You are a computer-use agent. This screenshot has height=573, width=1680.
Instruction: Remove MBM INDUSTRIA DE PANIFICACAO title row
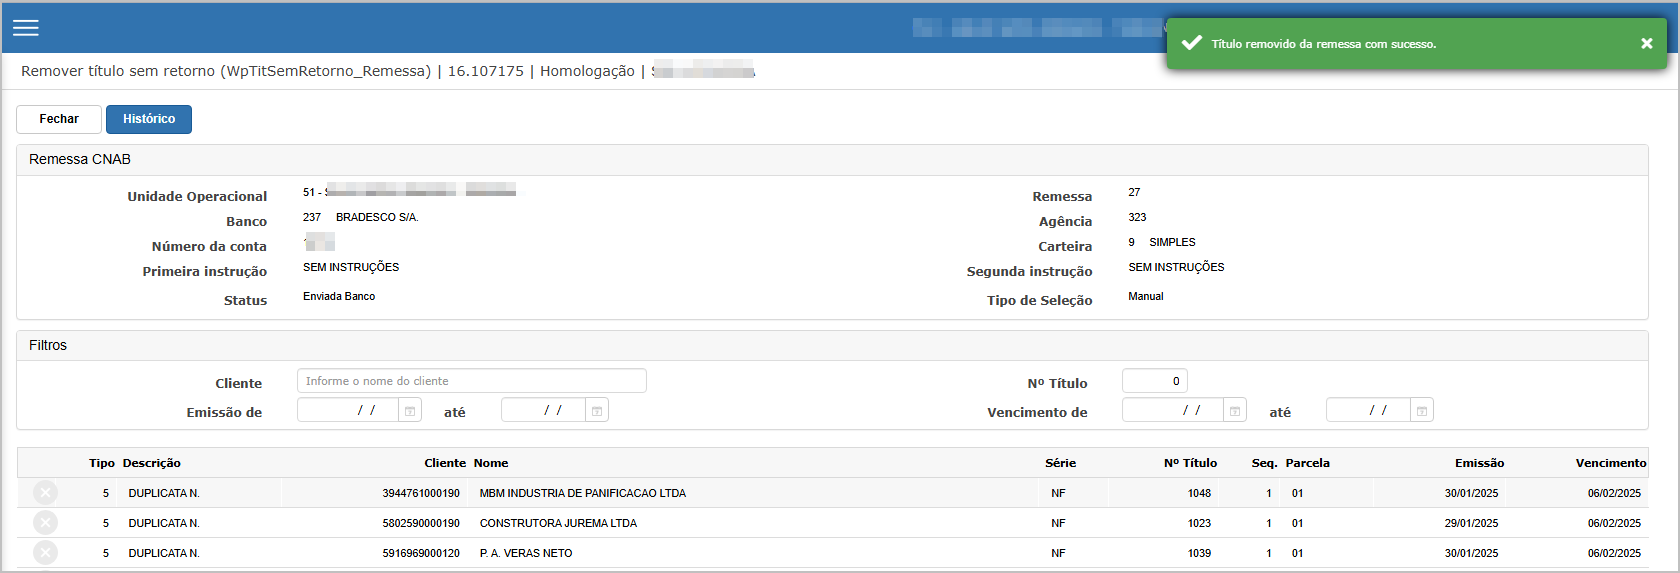pos(45,493)
